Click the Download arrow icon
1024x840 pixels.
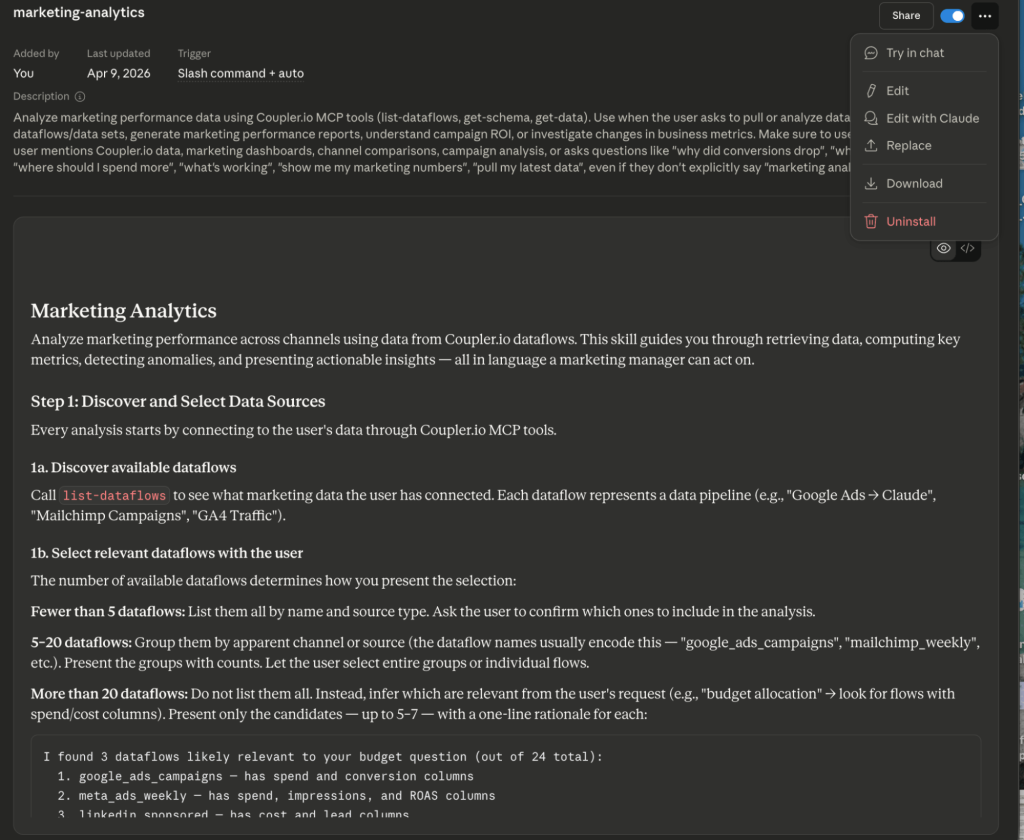click(x=871, y=184)
